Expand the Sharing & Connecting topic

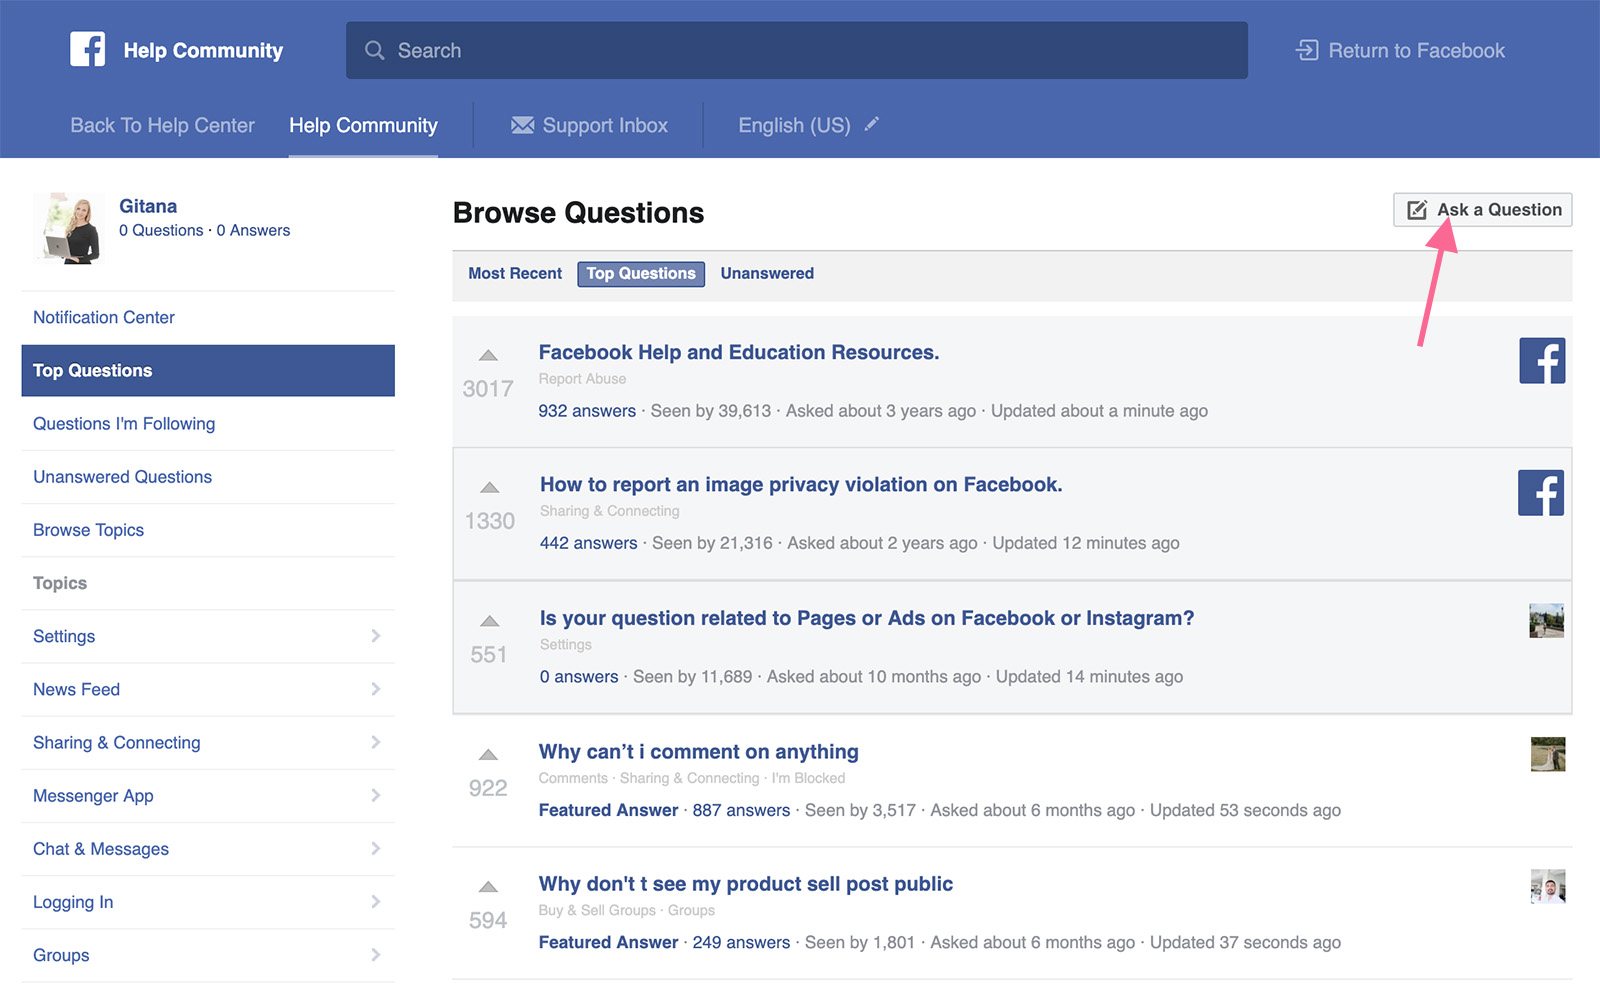(x=376, y=742)
